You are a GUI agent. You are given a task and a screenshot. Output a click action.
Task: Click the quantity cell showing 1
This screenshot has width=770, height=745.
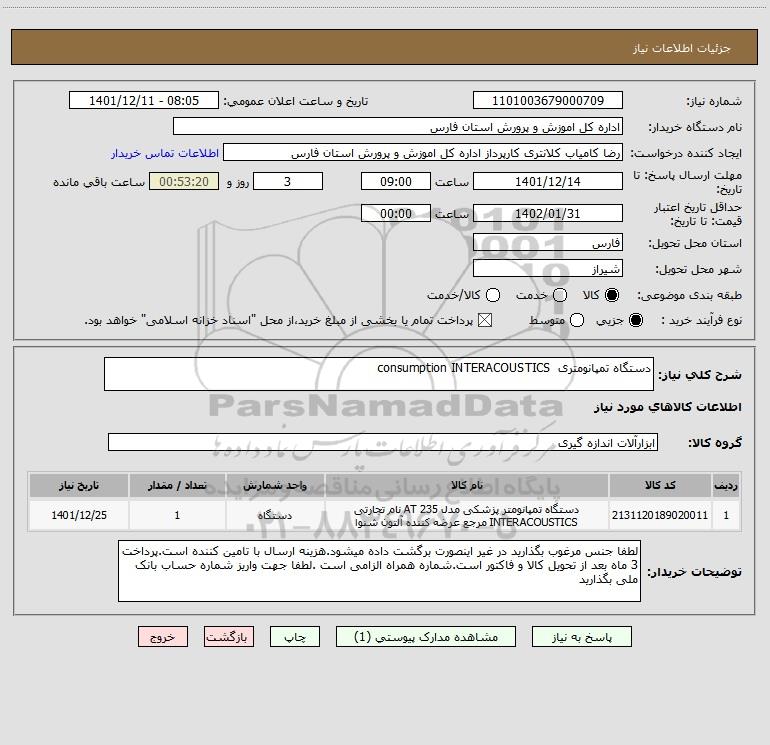pos(177,515)
